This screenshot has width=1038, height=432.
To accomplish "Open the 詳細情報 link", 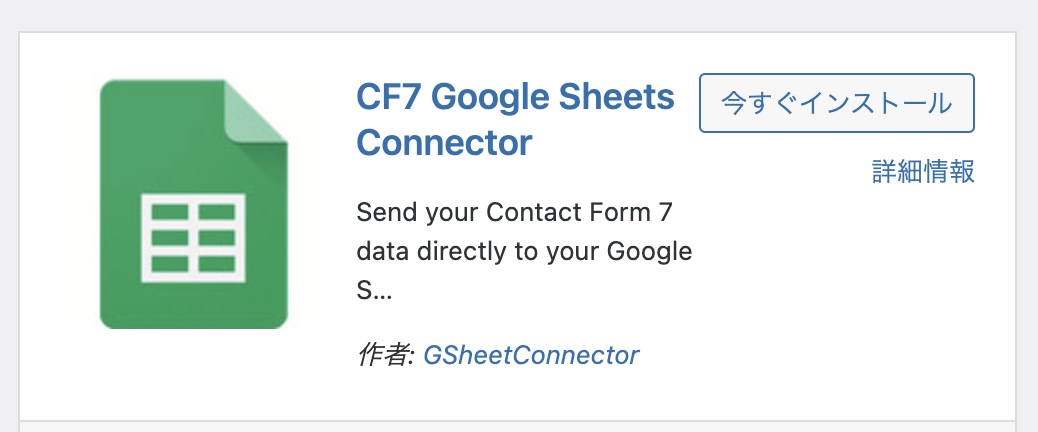I will pos(923,172).
